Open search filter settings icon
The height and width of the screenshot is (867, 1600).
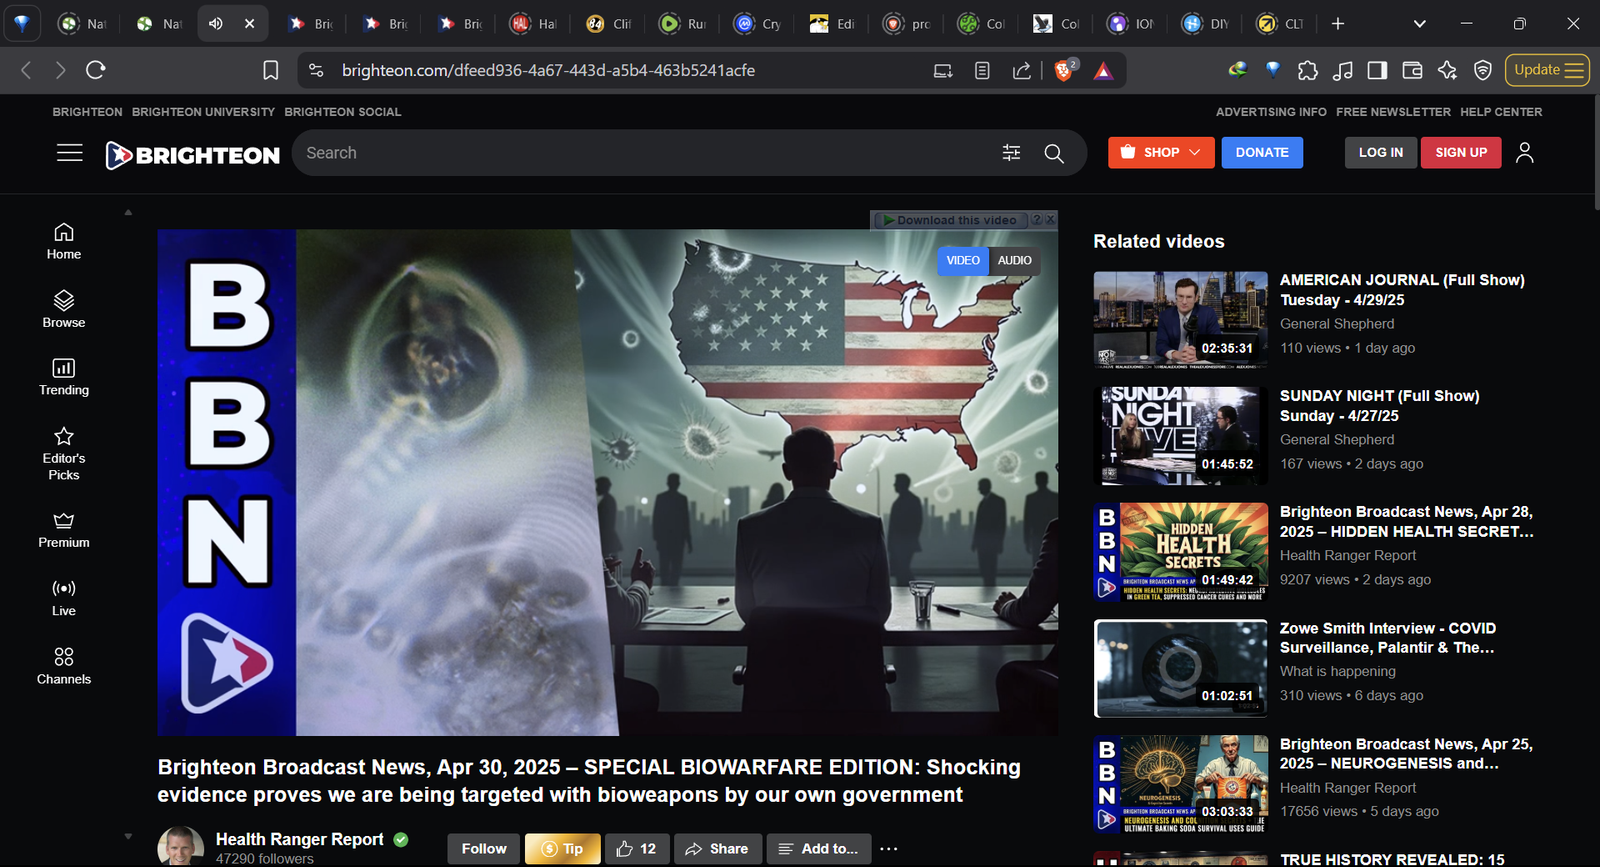coord(1011,153)
